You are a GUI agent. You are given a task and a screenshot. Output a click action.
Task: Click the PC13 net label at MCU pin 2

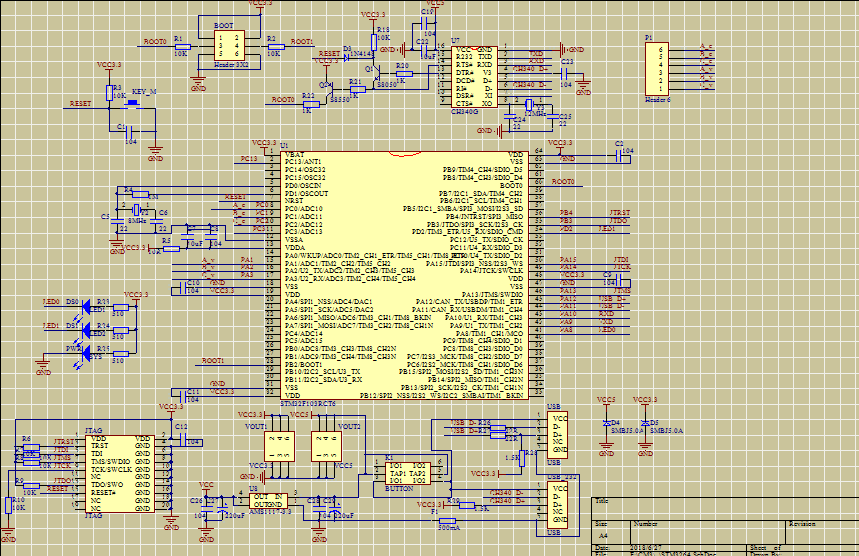[x=249, y=159]
